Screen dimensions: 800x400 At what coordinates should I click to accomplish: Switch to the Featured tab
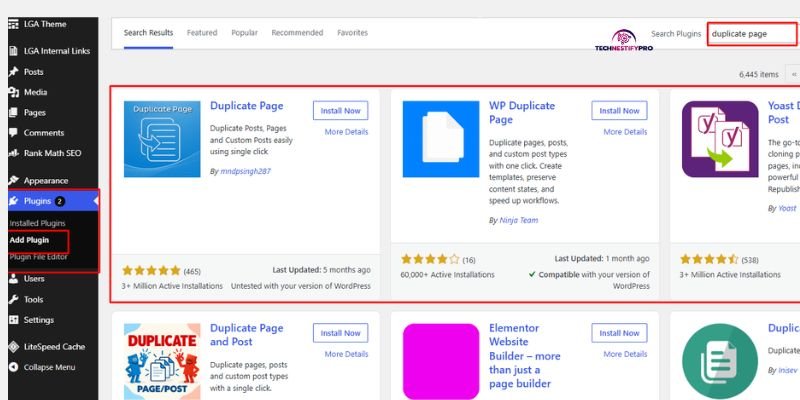[x=202, y=33]
